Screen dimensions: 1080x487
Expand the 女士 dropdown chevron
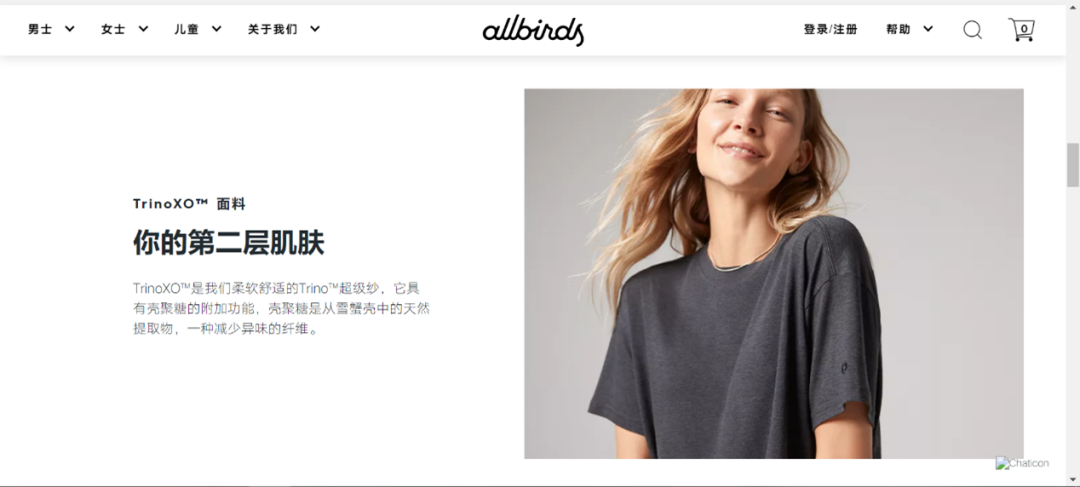[x=143, y=29]
